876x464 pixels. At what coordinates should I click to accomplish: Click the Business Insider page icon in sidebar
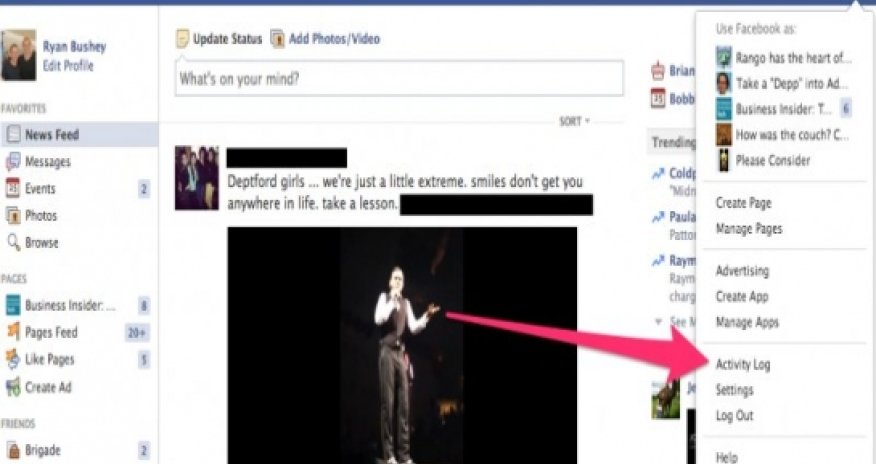pos(13,305)
